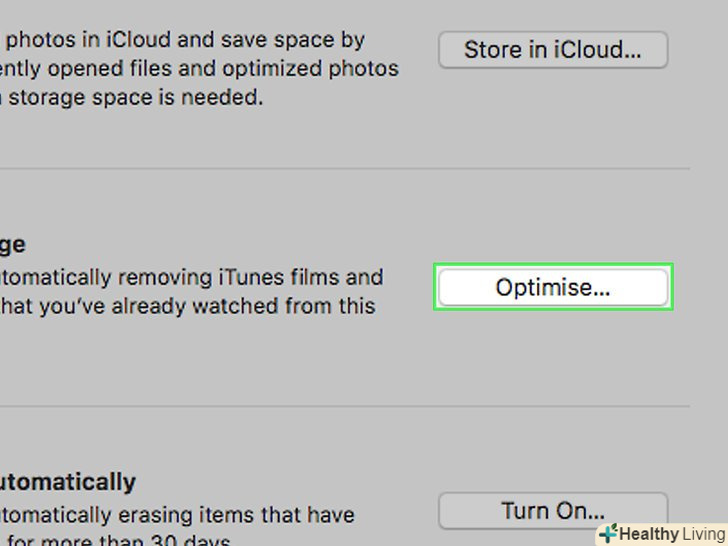The height and width of the screenshot is (546, 728).
Task: Click the word 'iTunes' in the description
Action: coord(249,277)
